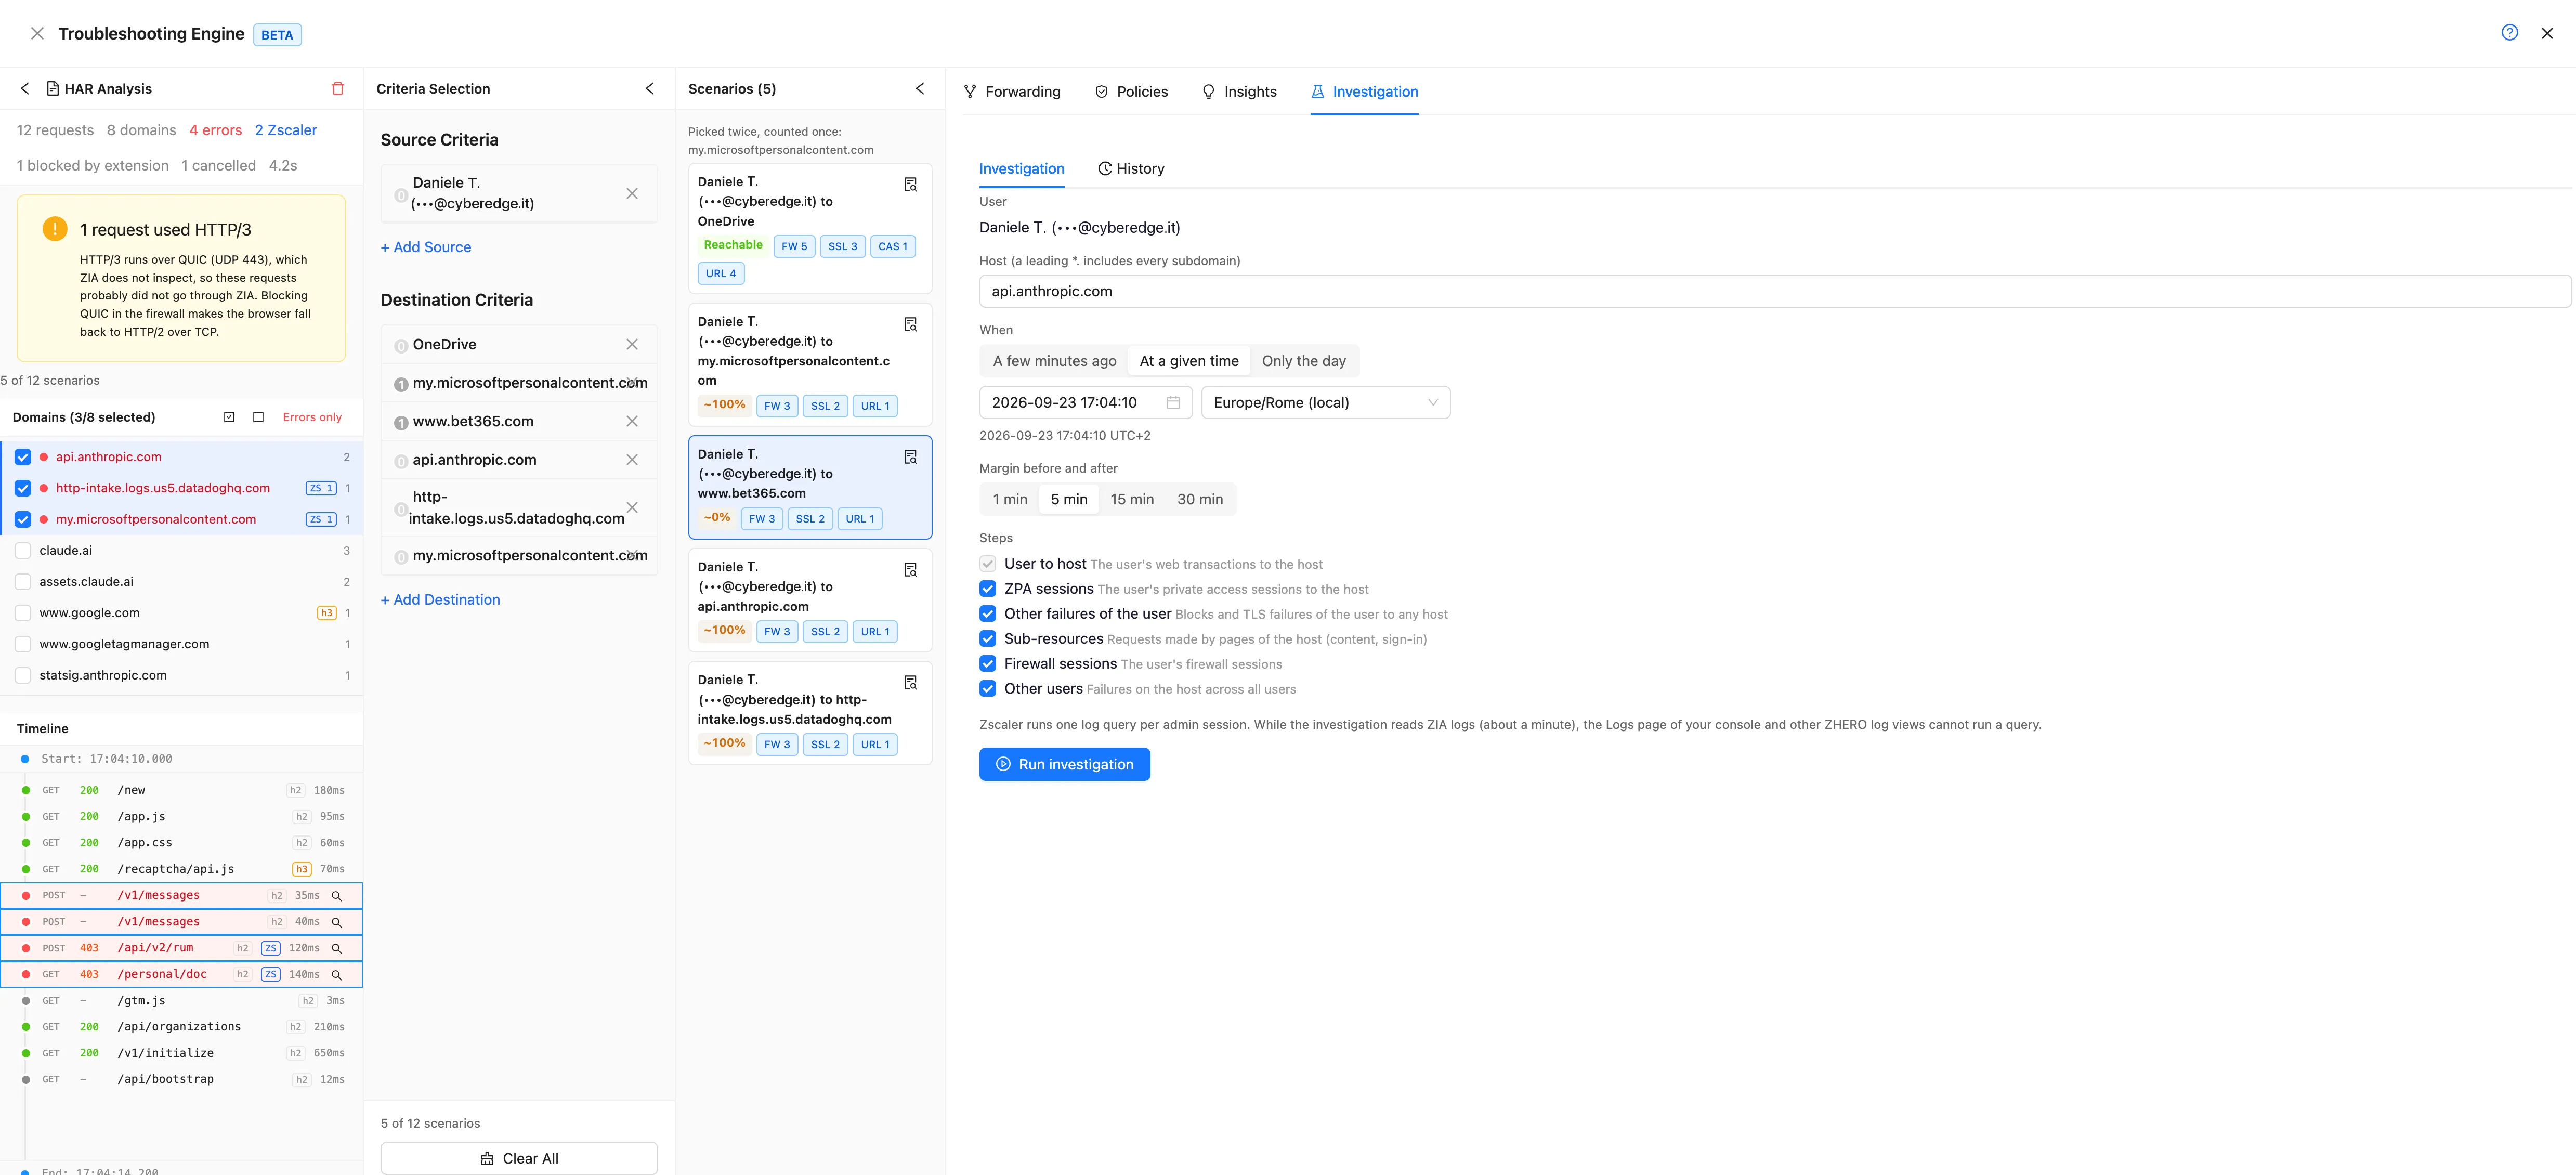Open the calendar date picker icon
The height and width of the screenshot is (1175, 2576).
pyautogui.click(x=1173, y=402)
